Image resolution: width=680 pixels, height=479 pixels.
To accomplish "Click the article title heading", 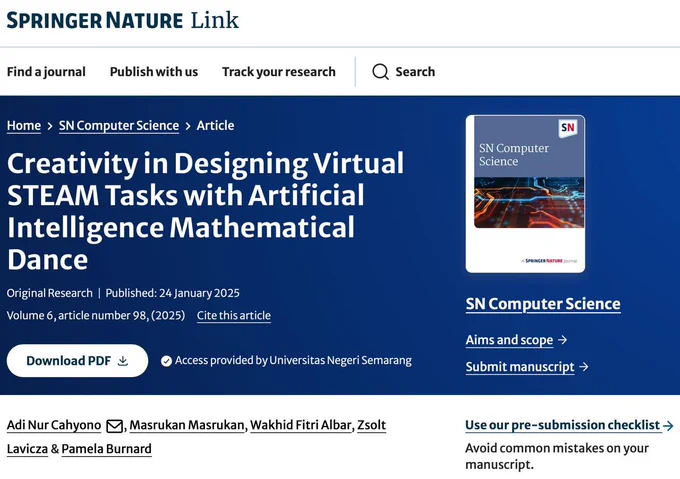I will tap(206, 211).
